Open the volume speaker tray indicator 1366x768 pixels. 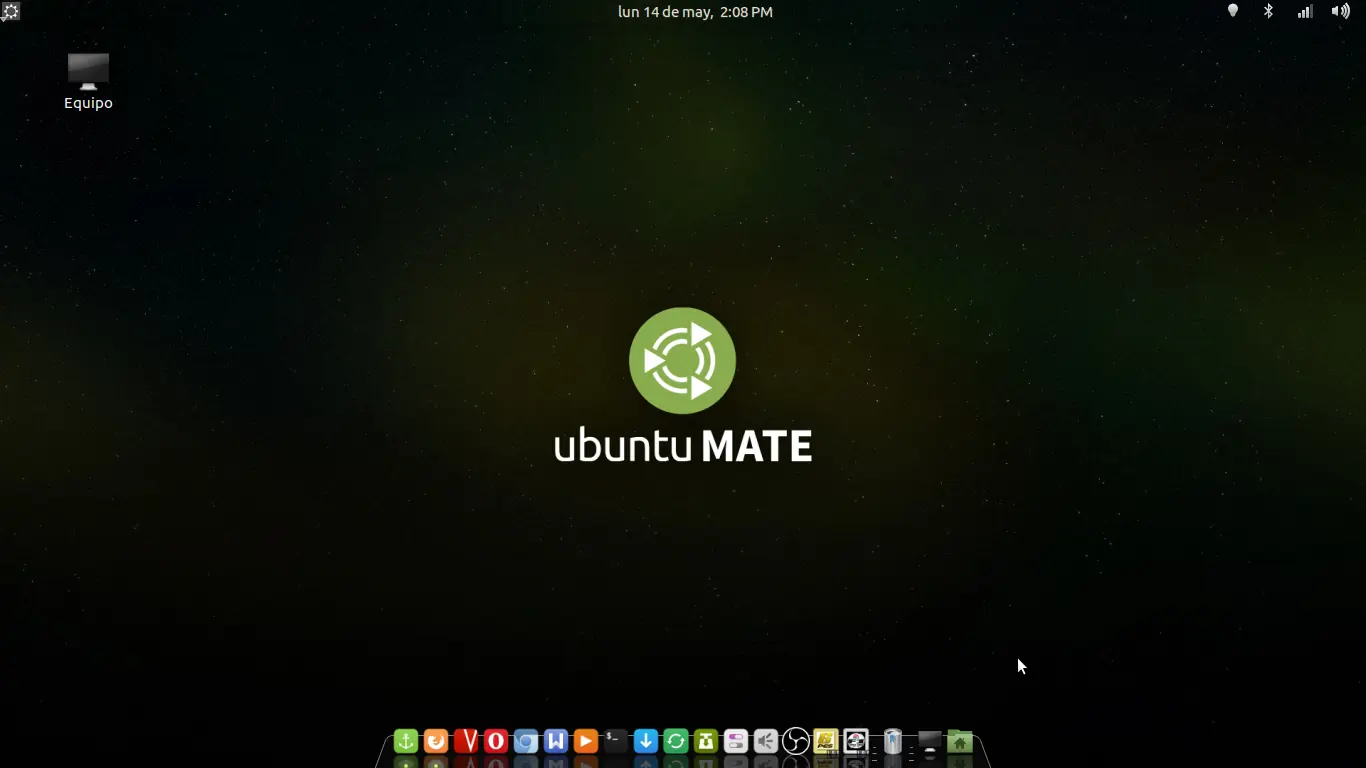pyautogui.click(x=1340, y=11)
